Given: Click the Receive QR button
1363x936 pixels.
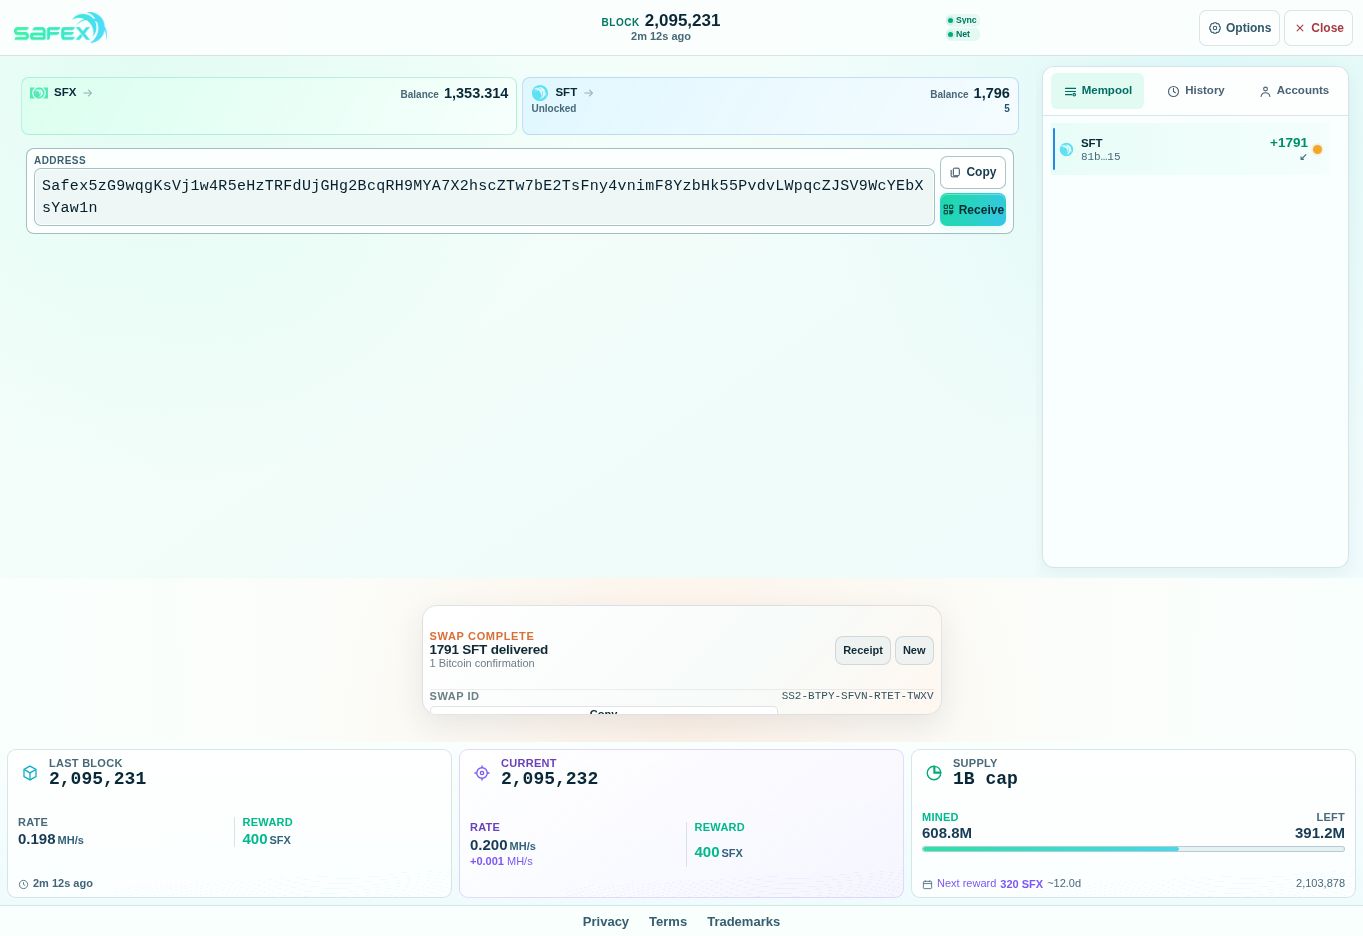Looking at the screenshot, I should [973, 210].
